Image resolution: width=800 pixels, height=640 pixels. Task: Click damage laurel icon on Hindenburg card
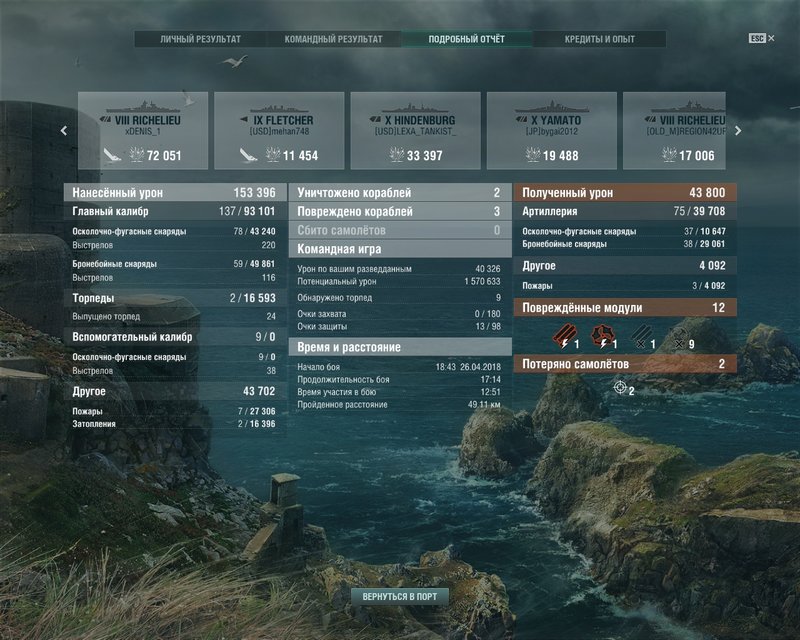(397, 155)
